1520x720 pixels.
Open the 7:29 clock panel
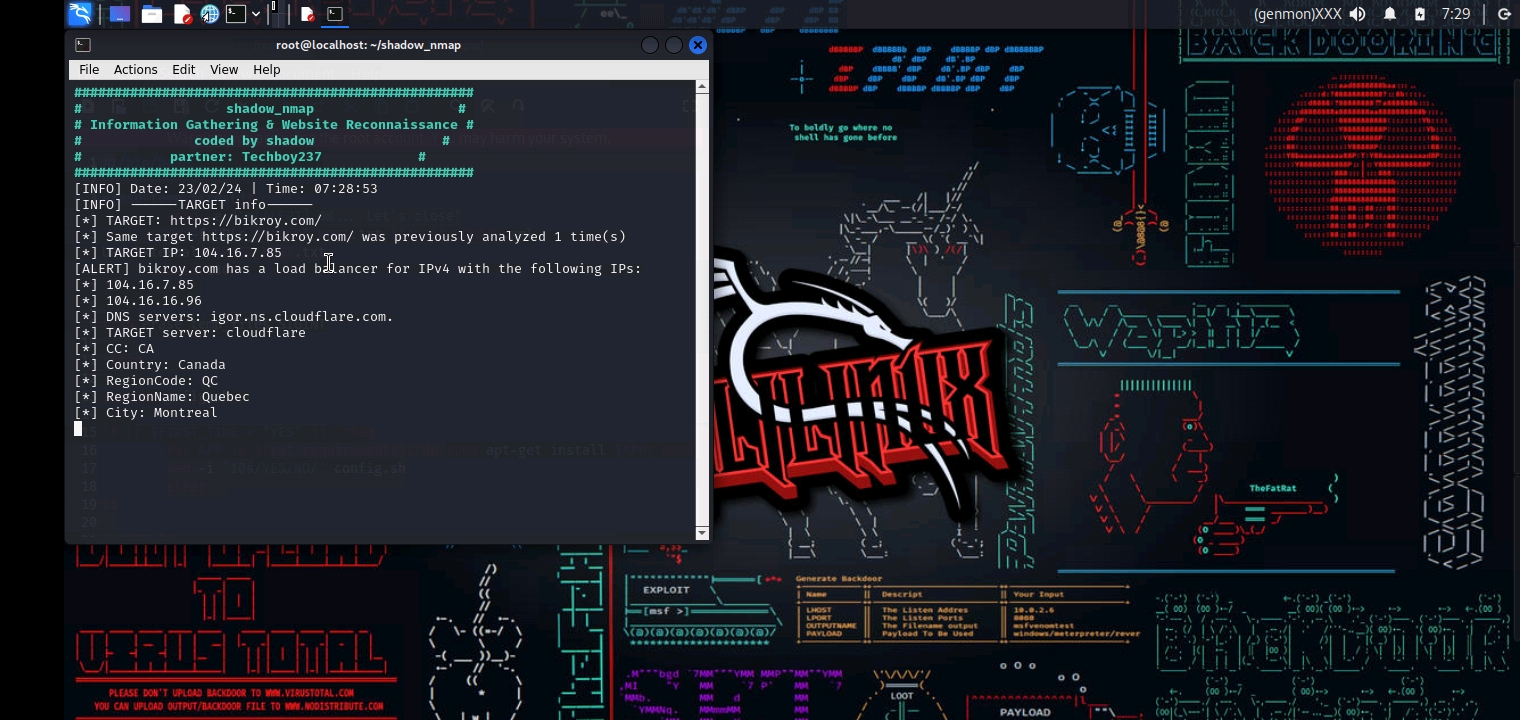coord(1456,14)
